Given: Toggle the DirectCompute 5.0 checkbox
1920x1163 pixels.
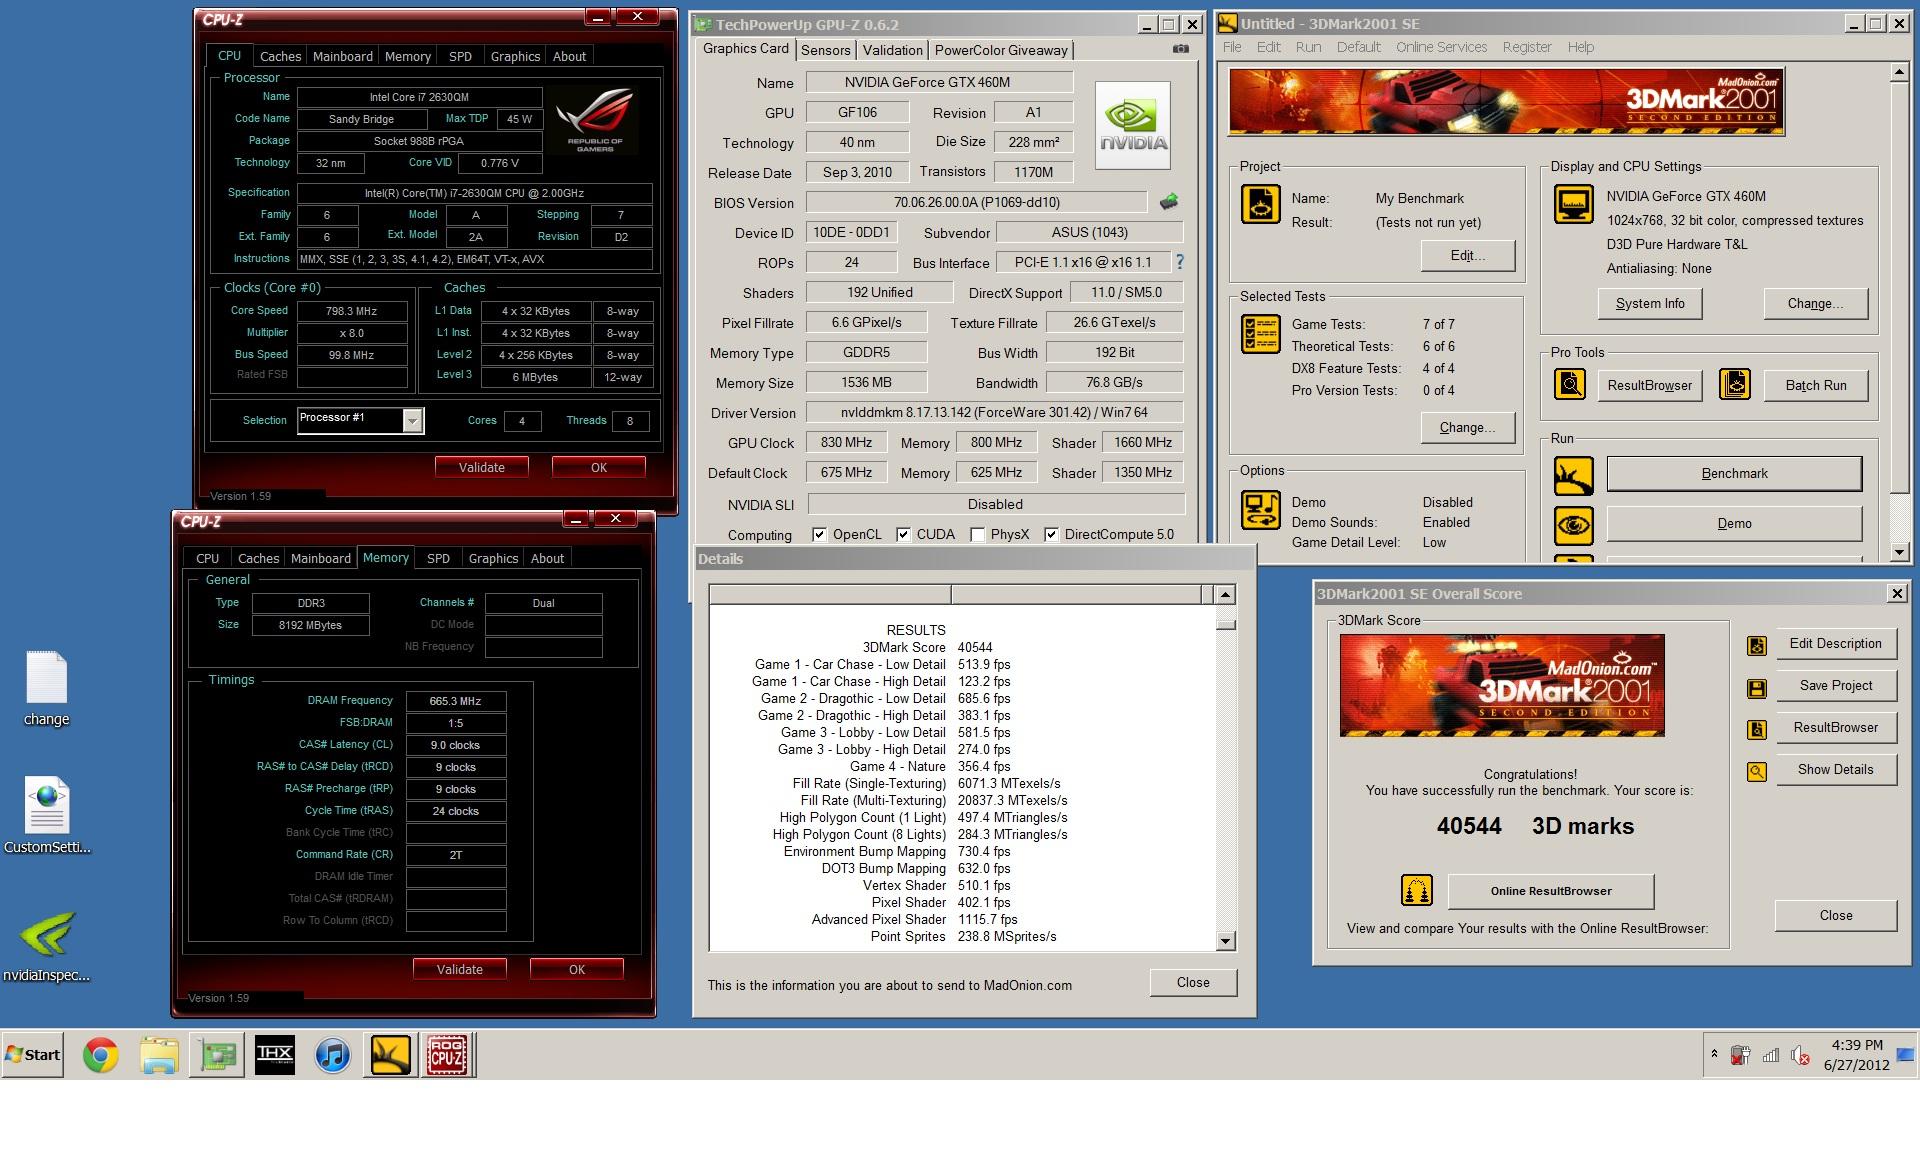Looking at the screenshot, I should point(1051,534).
